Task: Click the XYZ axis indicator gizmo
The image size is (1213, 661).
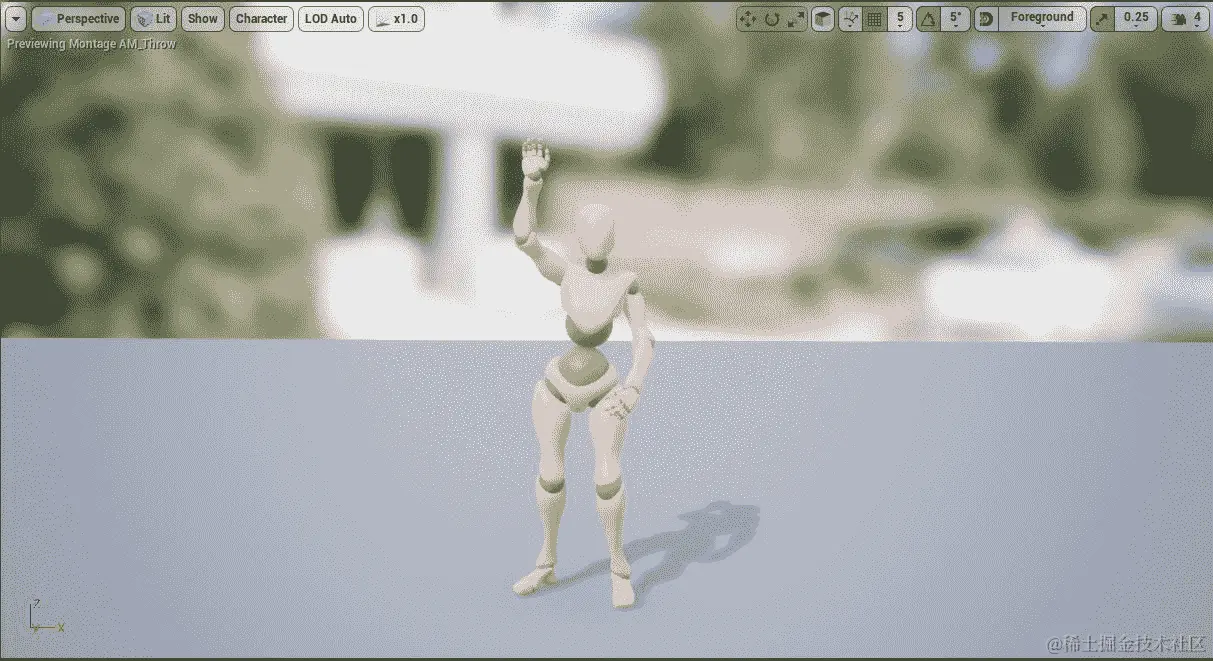Action: tap(45, 617)
